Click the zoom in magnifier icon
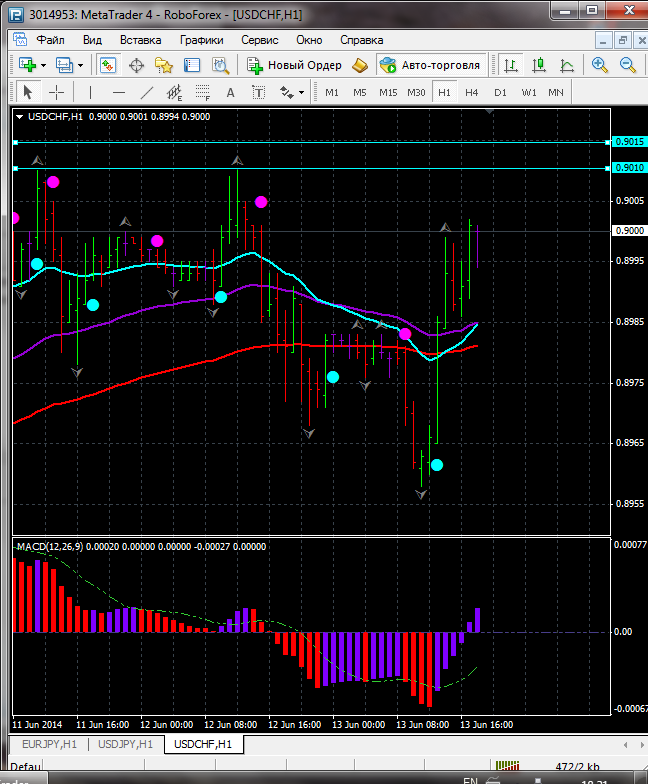 [599, 65]
